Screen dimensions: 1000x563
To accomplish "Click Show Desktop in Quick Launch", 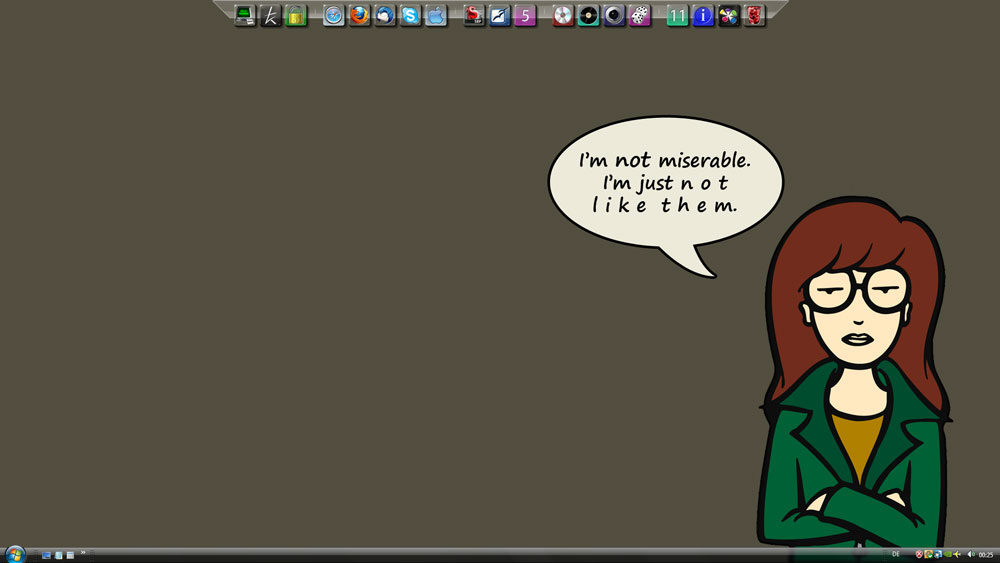I will click(46, 555).
